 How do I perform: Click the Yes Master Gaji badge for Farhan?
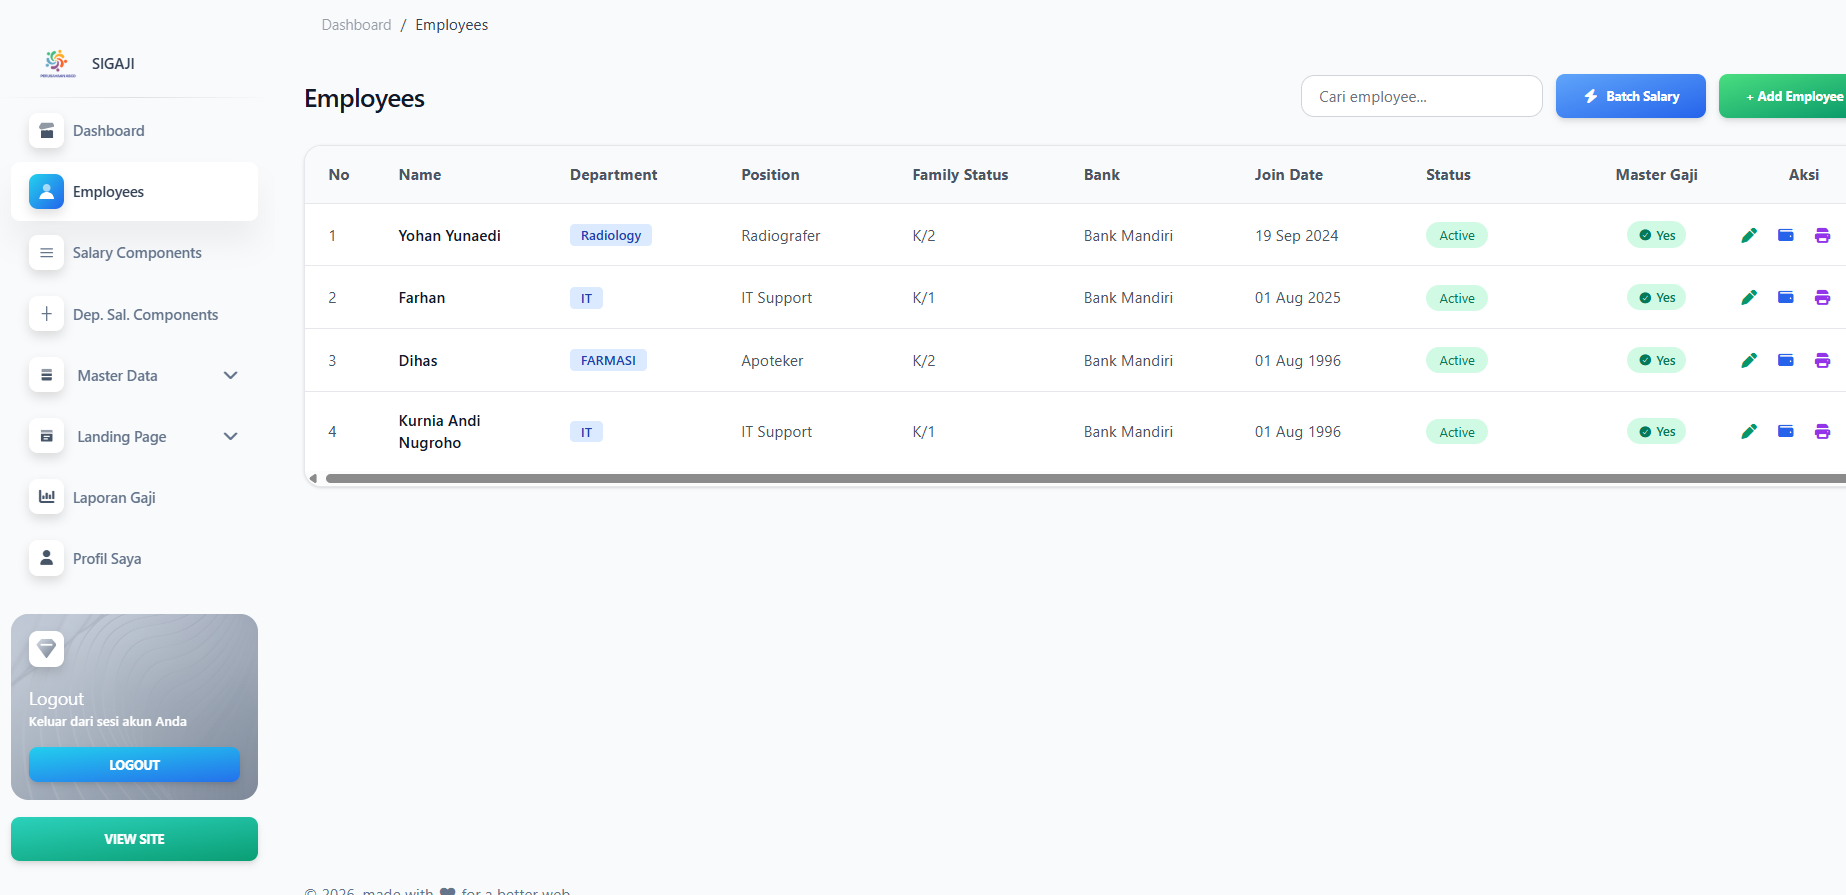[x=1657, y=298]
